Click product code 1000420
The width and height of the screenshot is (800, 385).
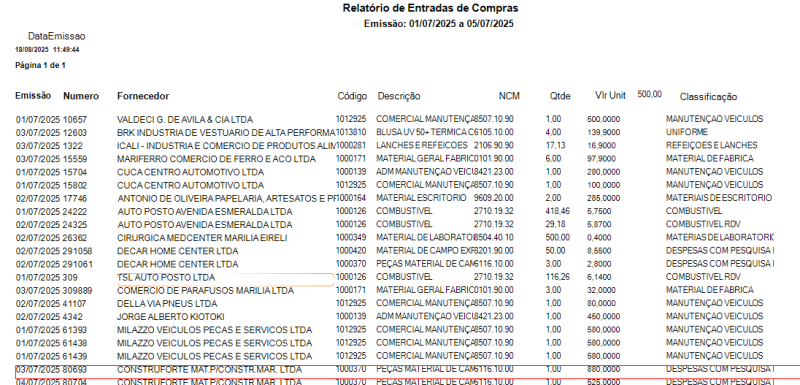click(351, 250)
